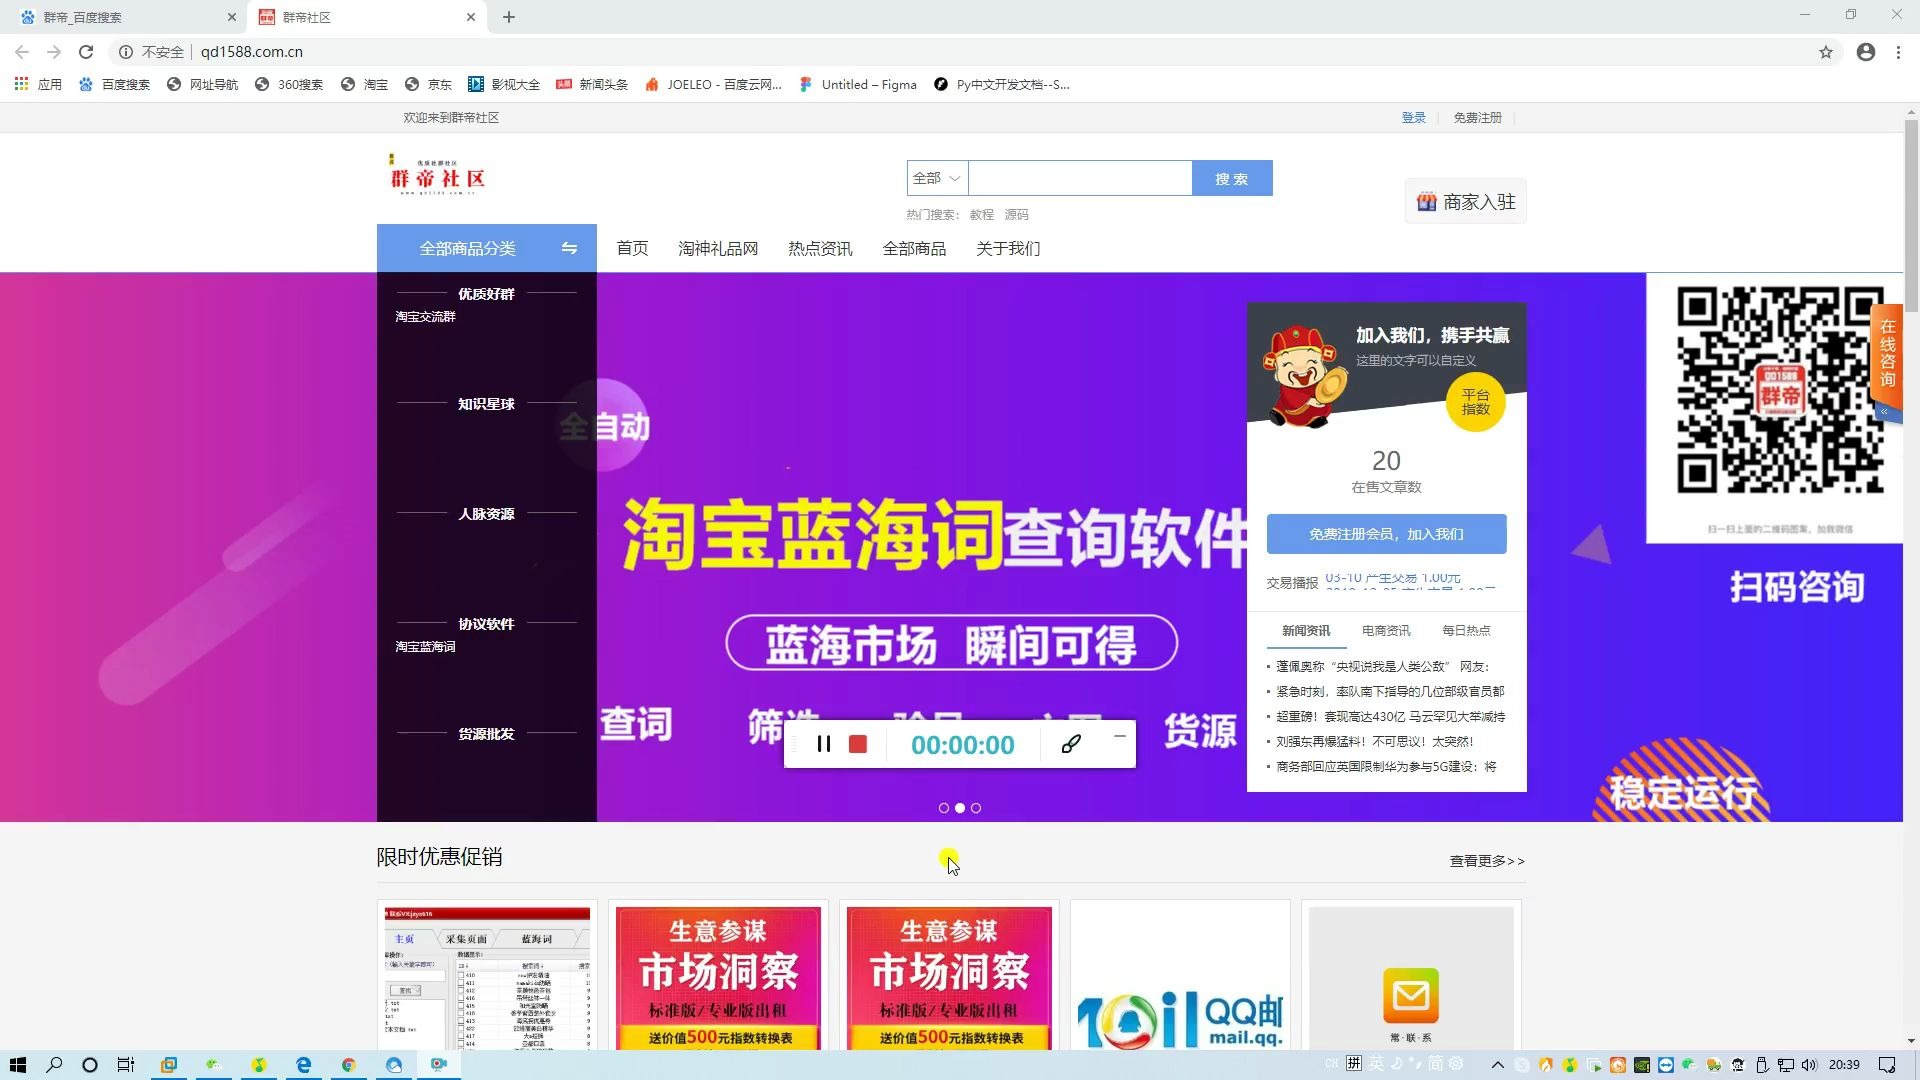Screen dimensions: 1920x1080
Task: Click the site info 不安全 icon
Action: [x=126, y=52]
